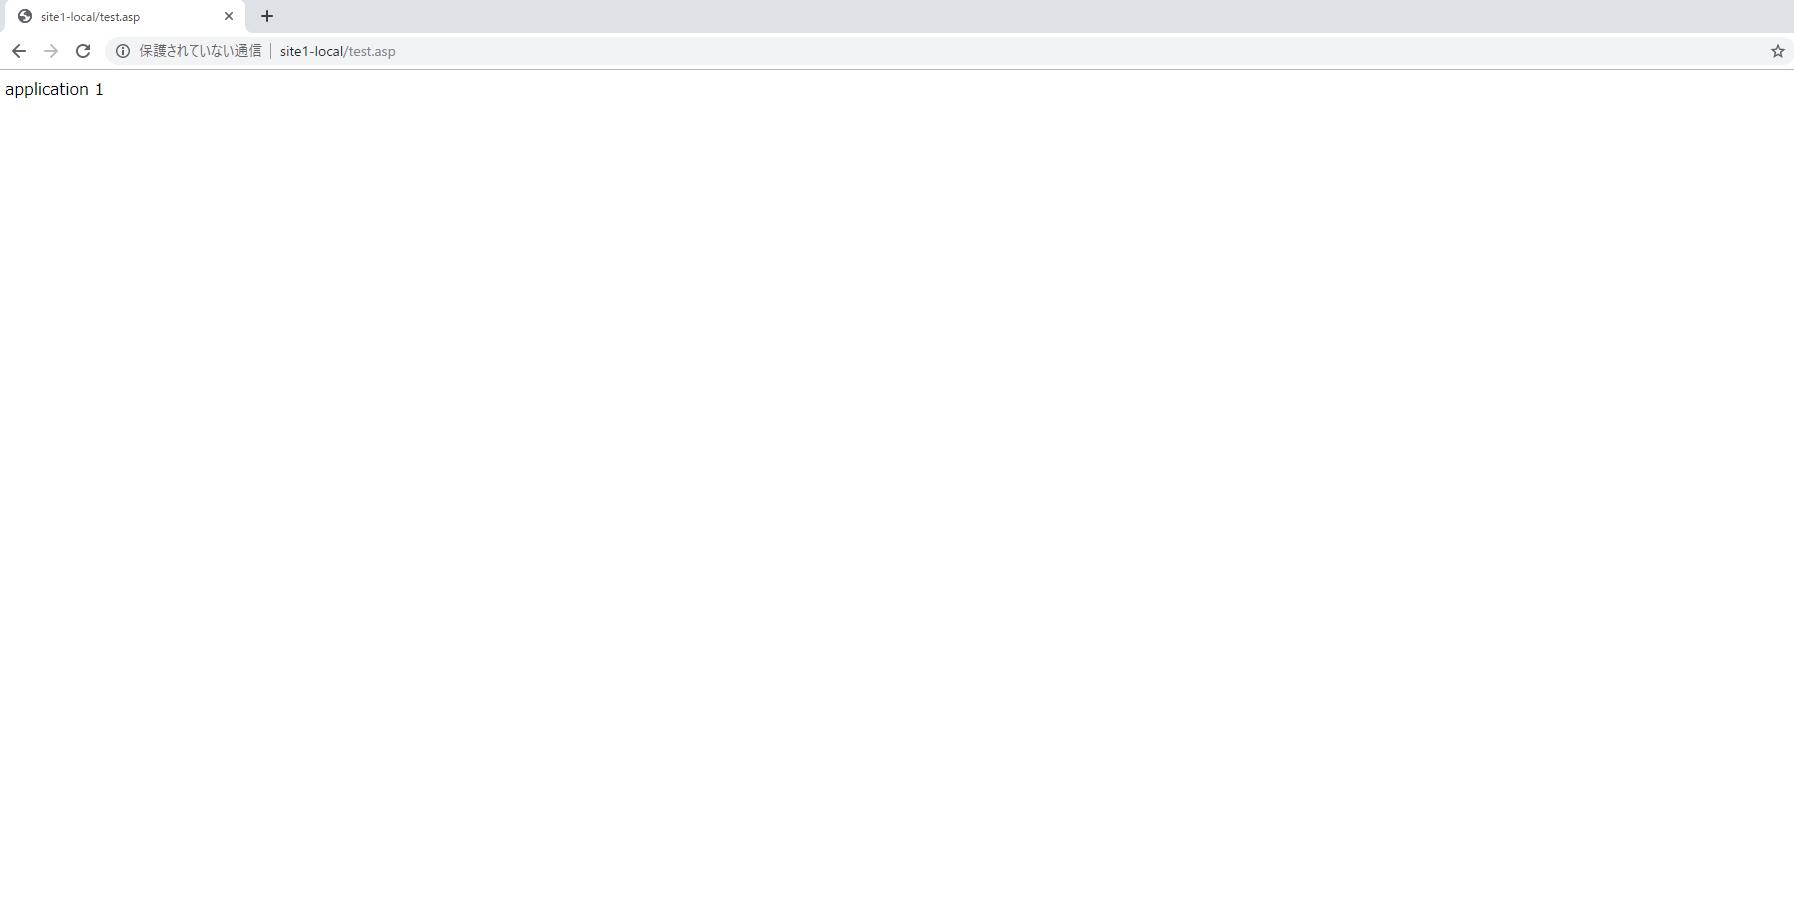
Task: Click the number 1 after application
Action: (x=99, y=89)
